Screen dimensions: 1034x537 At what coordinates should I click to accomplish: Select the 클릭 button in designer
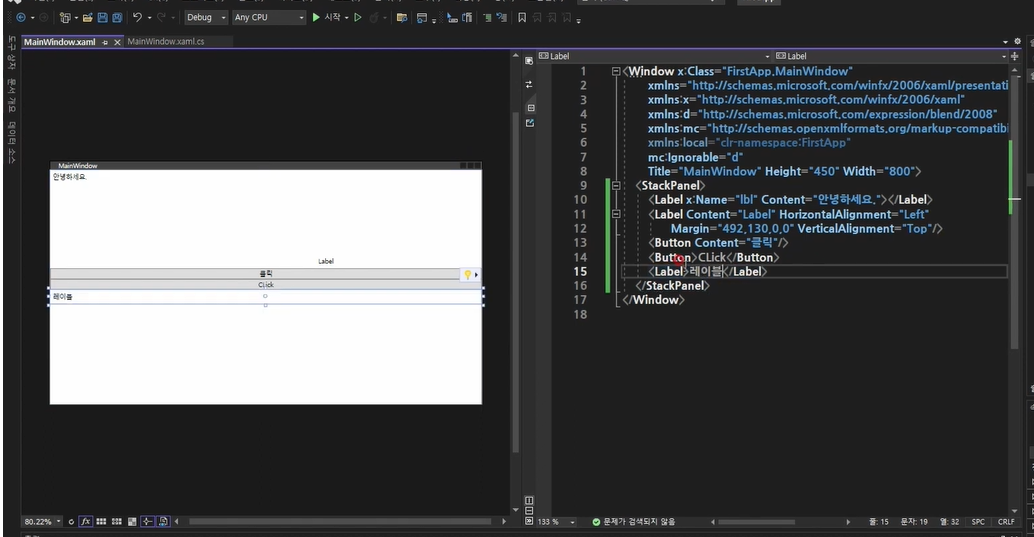pyautogui.click(x=266, y=274)
